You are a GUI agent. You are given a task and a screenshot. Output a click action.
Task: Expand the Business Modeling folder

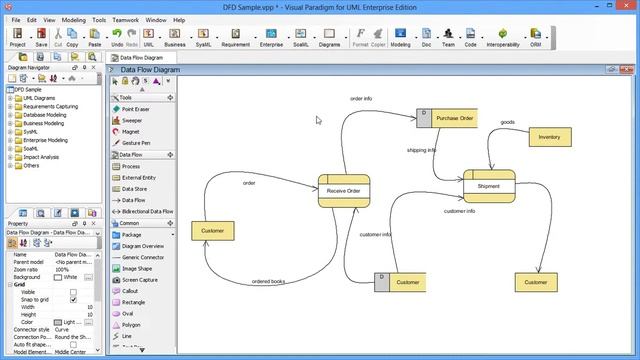coord(10,123)
